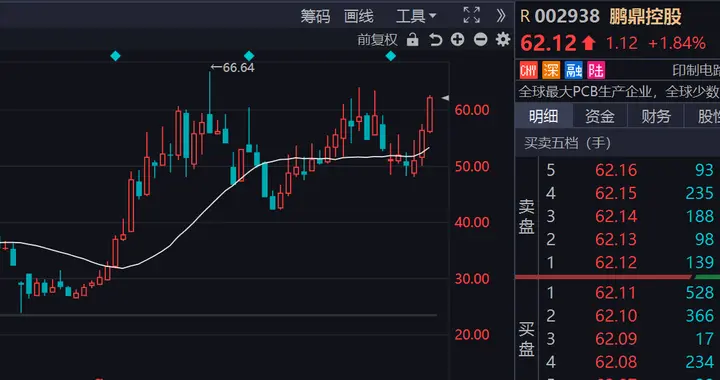Select sell level 4 price 62.15
The width and height of the screenshot is (720, 380).
[616, 193]
